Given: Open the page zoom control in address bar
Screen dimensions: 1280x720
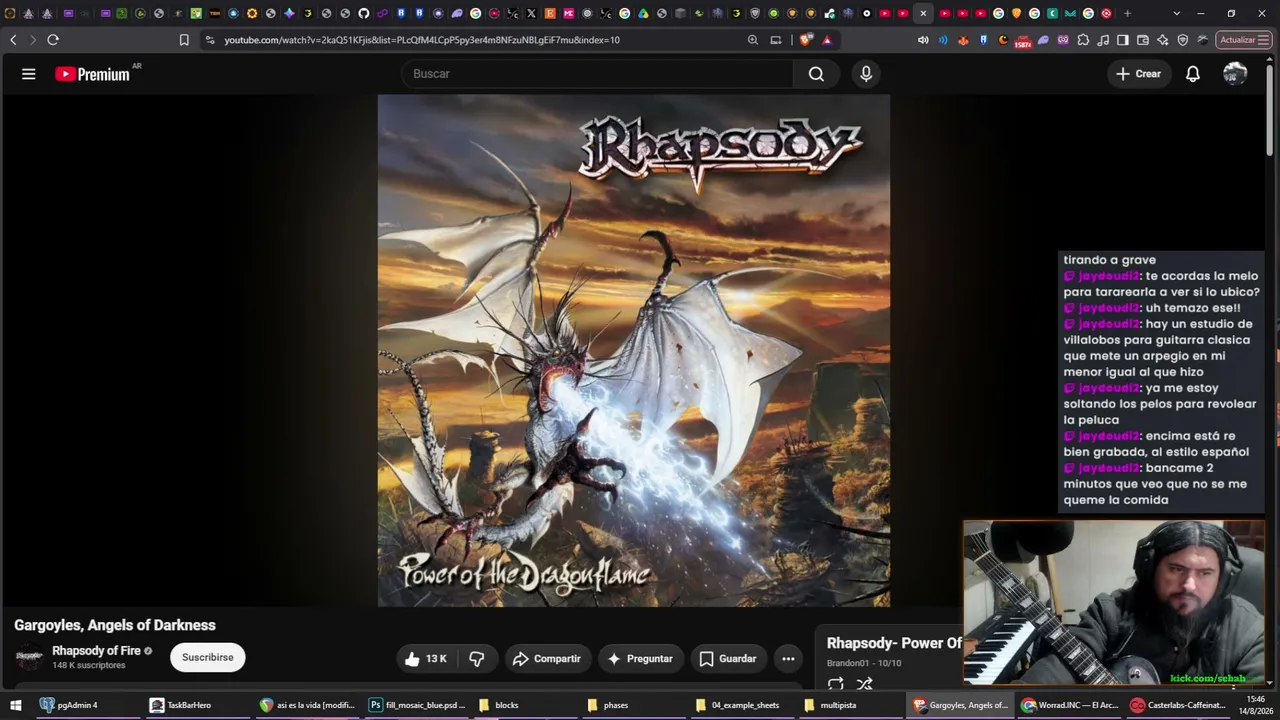Looking at the screenshot, I should (x=753, y=40).
